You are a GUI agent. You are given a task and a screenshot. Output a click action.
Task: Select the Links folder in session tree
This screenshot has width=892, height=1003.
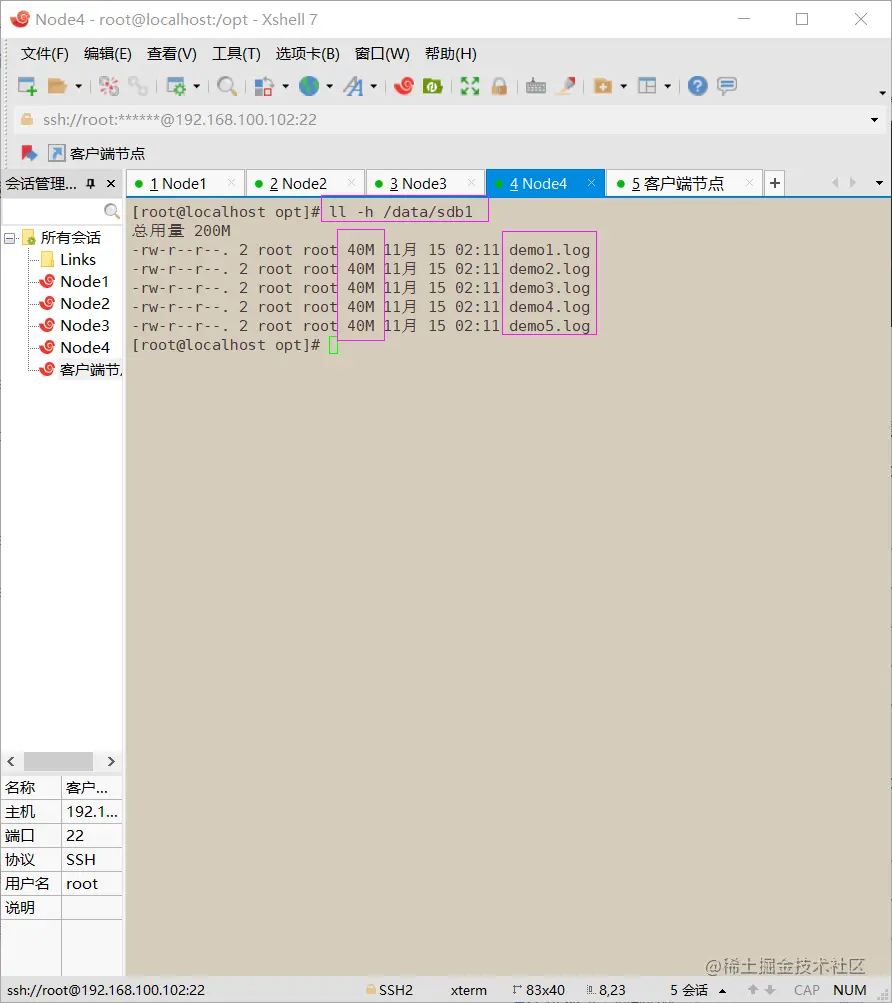pyautogui.click(x=69, y=260)
